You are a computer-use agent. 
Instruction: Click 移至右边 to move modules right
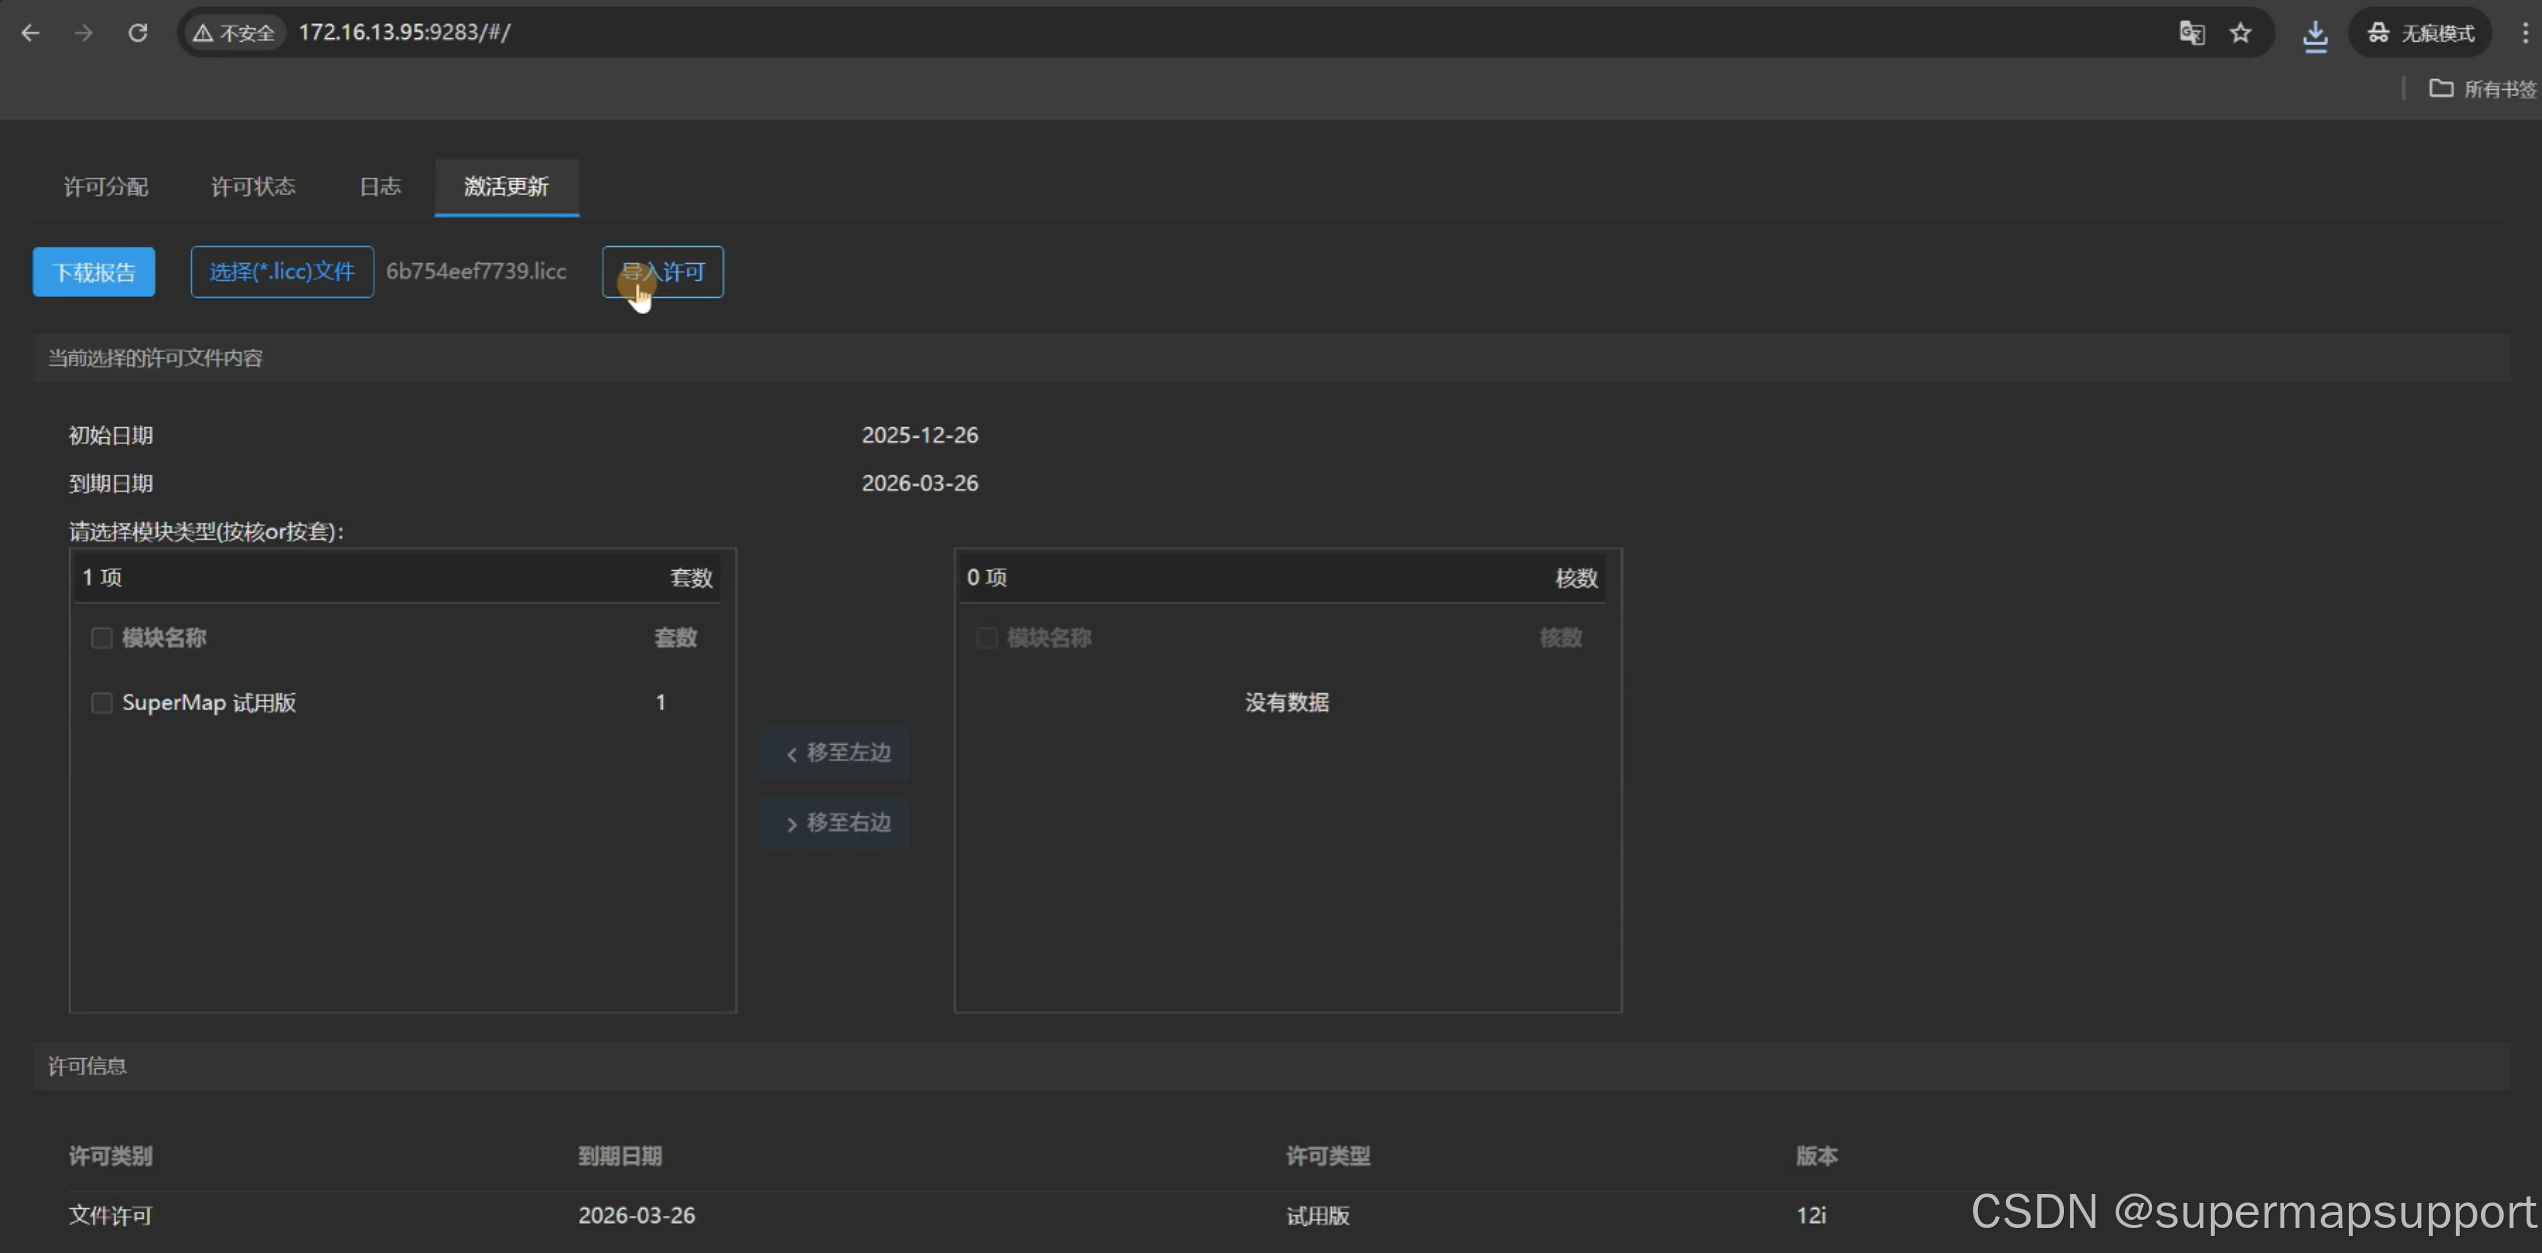tap(836, 822)
